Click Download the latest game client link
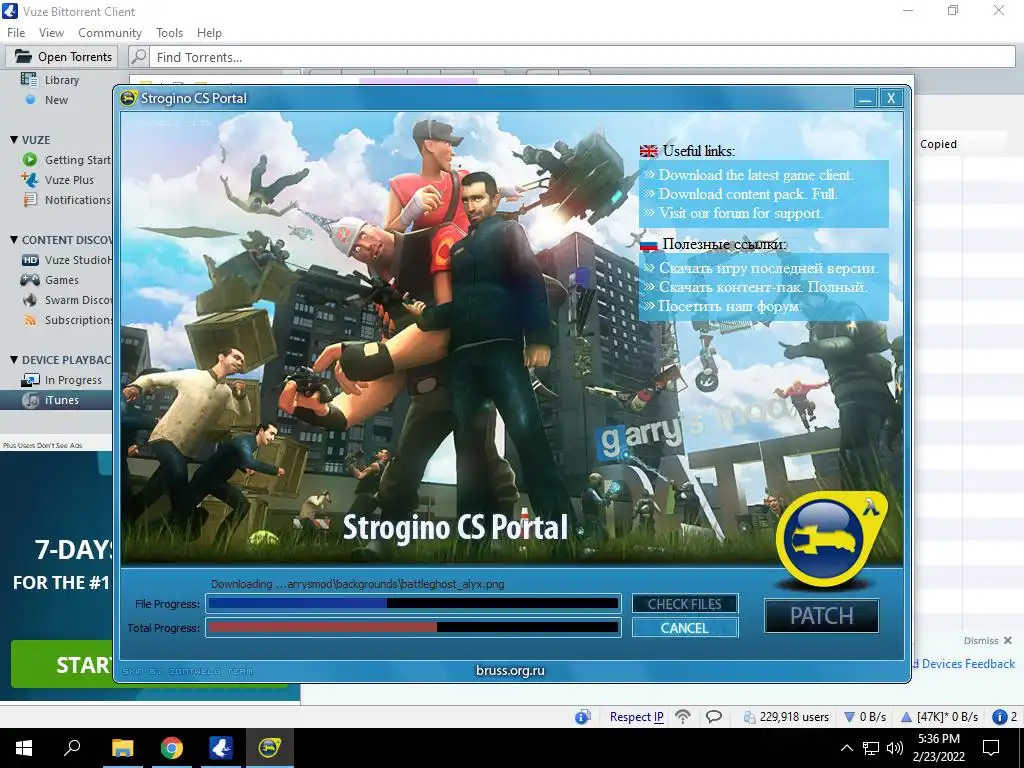The image size is (1024, 768). tap(756, 175)
